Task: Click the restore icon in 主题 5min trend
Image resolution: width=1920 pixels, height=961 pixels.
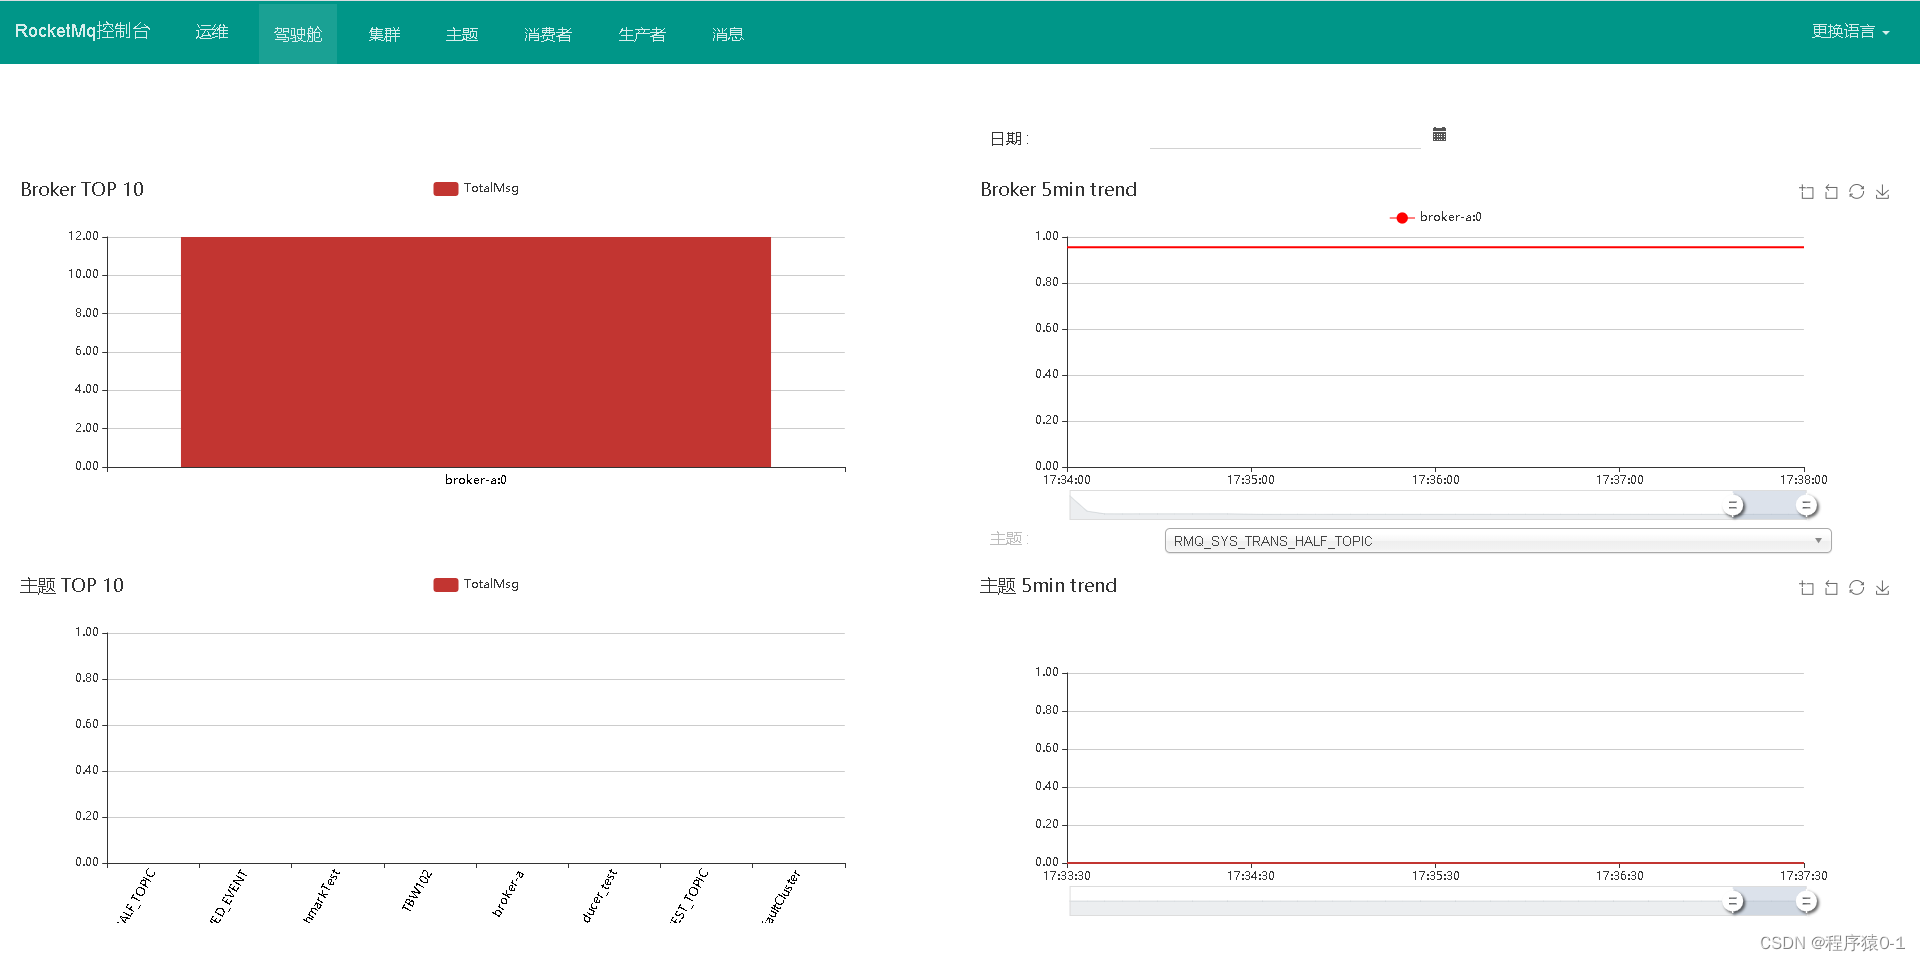Action: pyautogui.click(x=1856, y=588)
